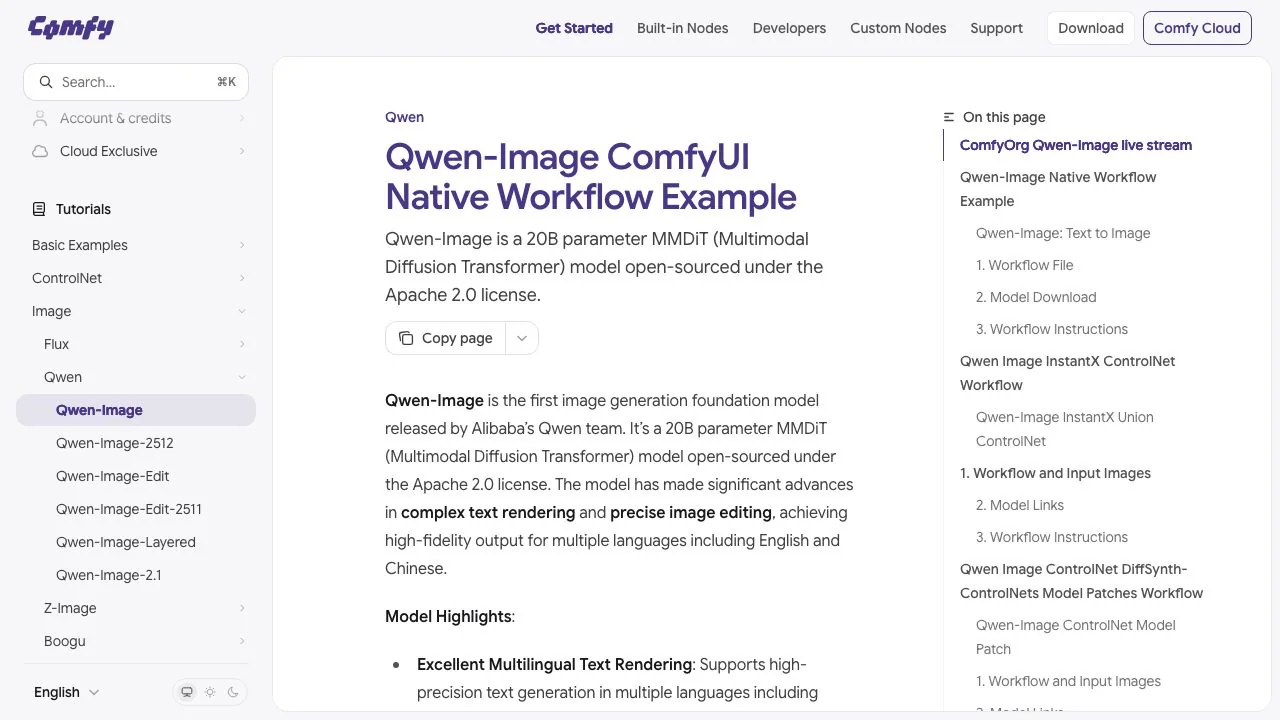
Task: Click the Comfy logo
Action: coord(71,28)
